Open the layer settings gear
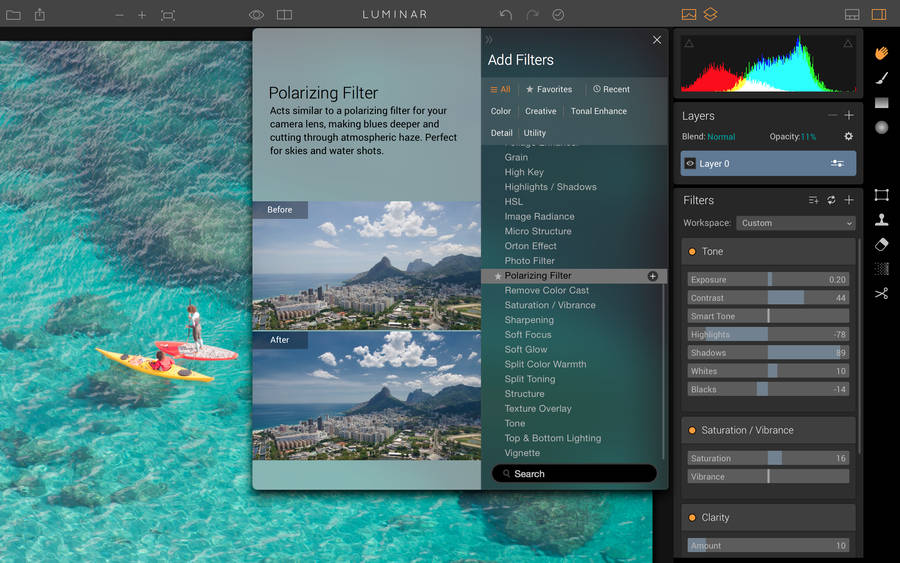 [848, 137]
